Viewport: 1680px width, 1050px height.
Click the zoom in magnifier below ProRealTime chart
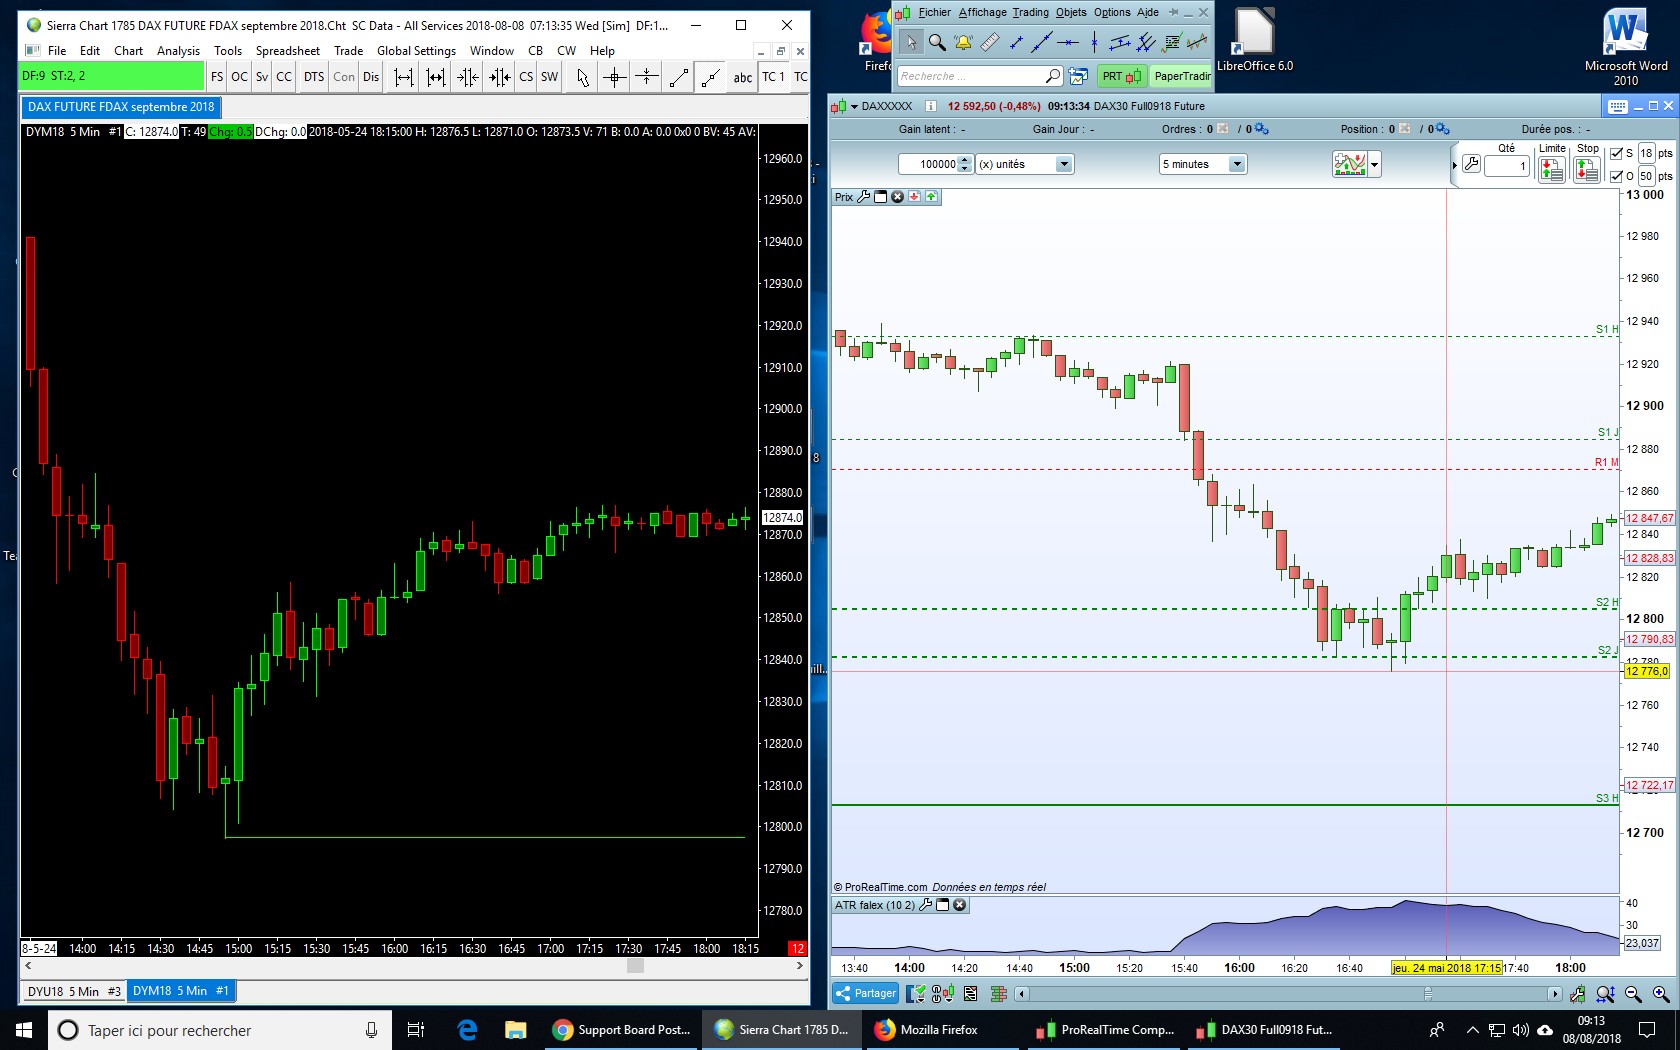point(1661,994)
